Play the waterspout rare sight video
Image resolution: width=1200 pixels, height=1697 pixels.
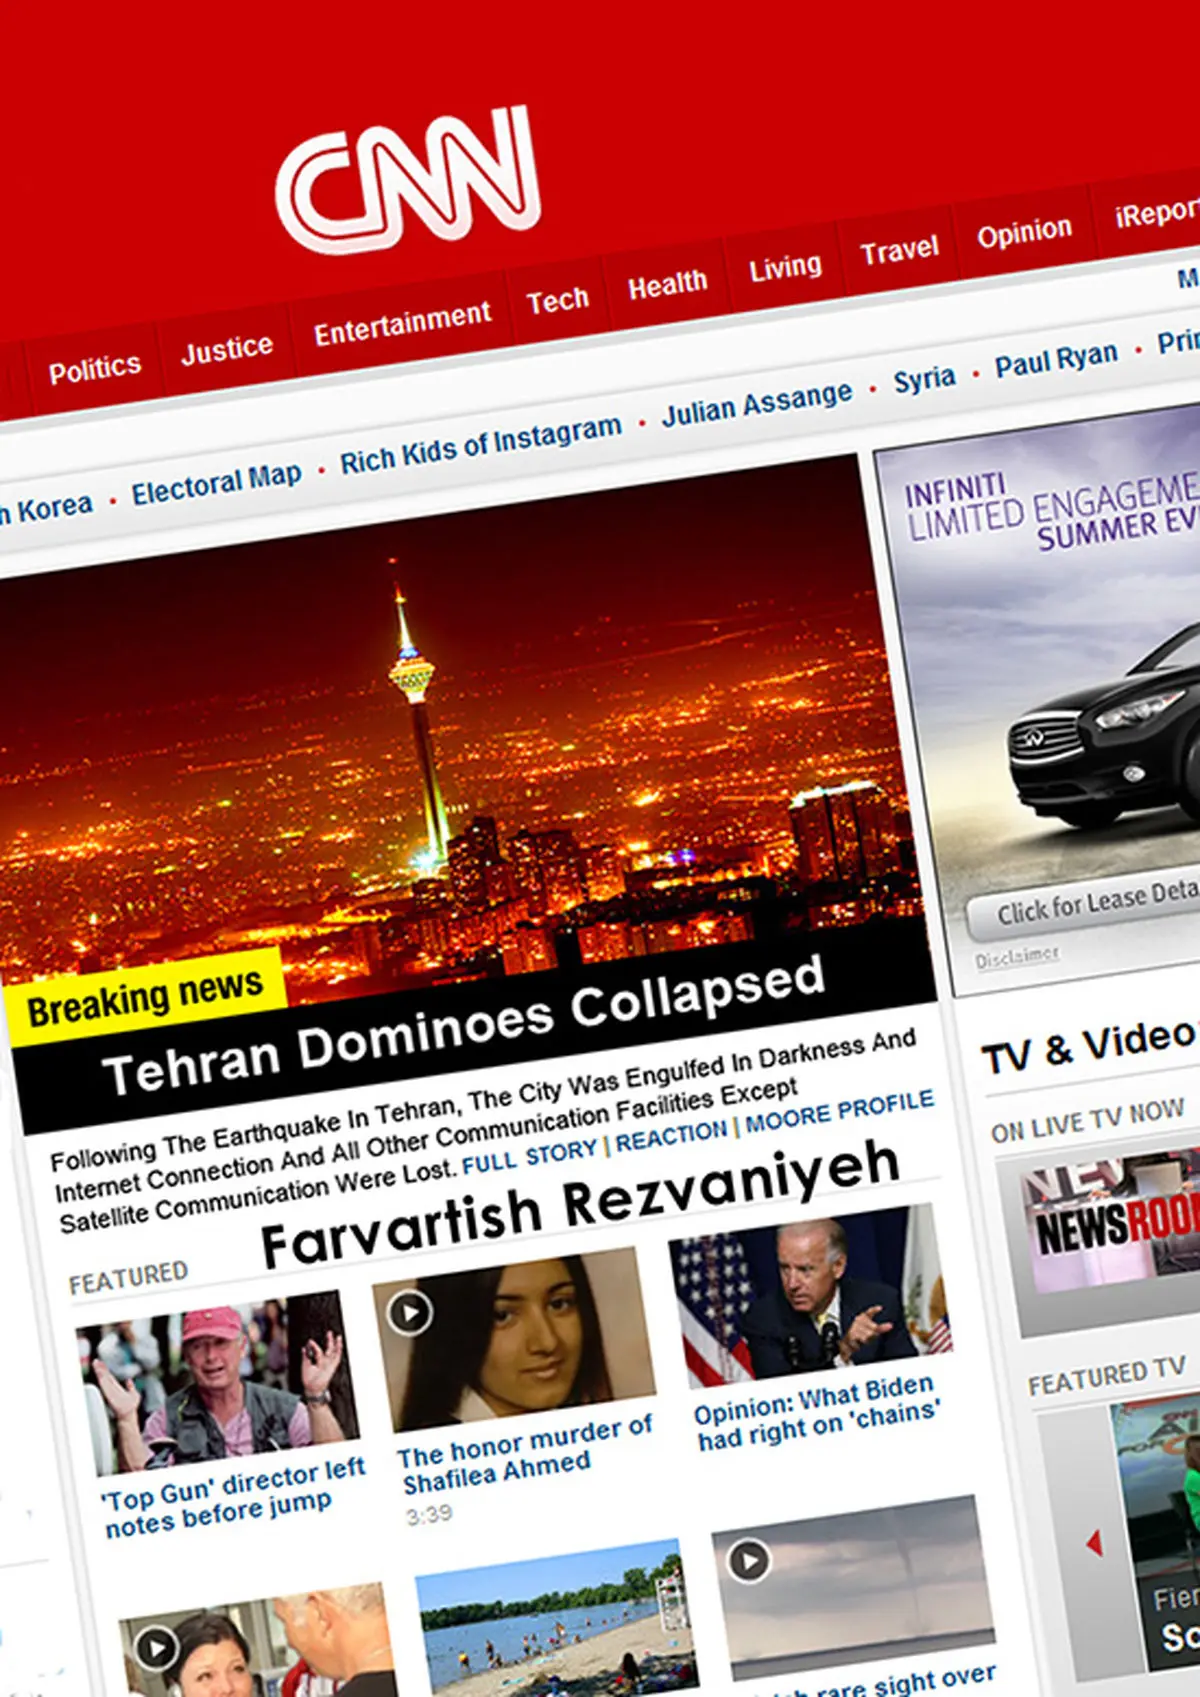749,1559
